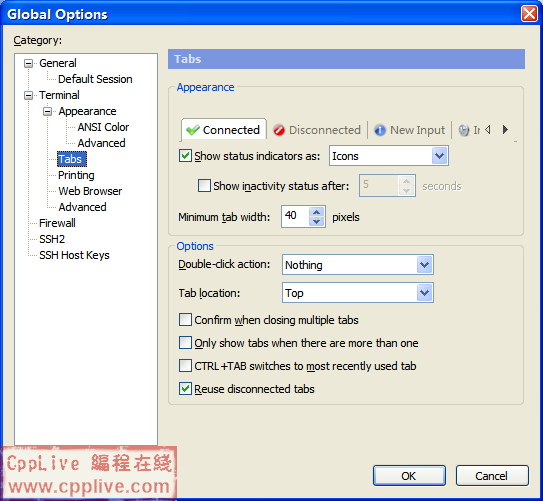The width and height of the screenshot is (543, 501).
Task: Select the ANSI Color category
Action: [x=103, y=127]
